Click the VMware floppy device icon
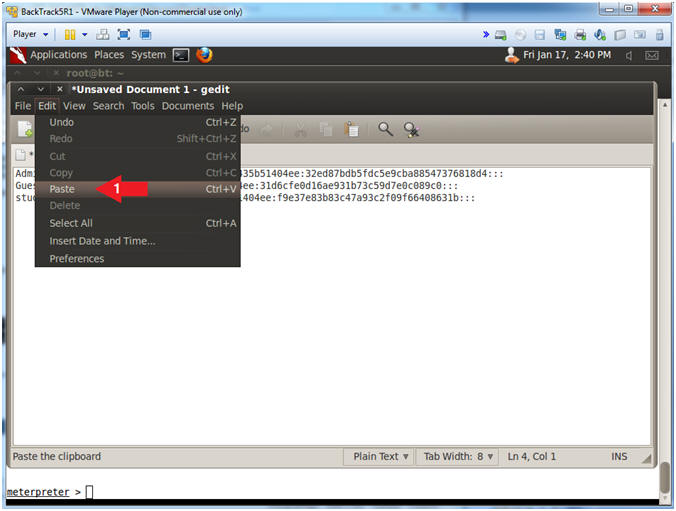The width and height of the screenshot is (676, 511). (540, 35)
